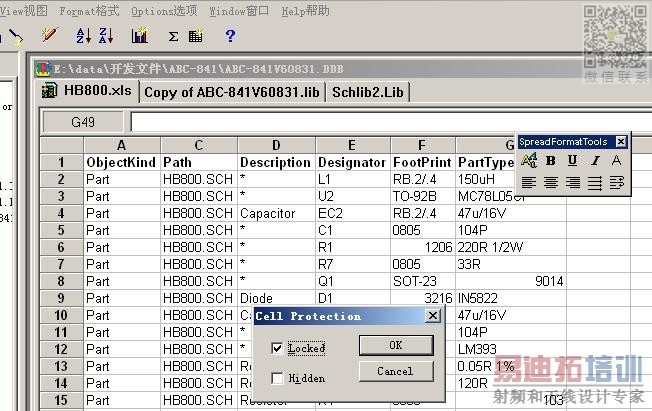652x411 pixels.
Task: Click the FootPrint header cell
Action: pos(422,162)
